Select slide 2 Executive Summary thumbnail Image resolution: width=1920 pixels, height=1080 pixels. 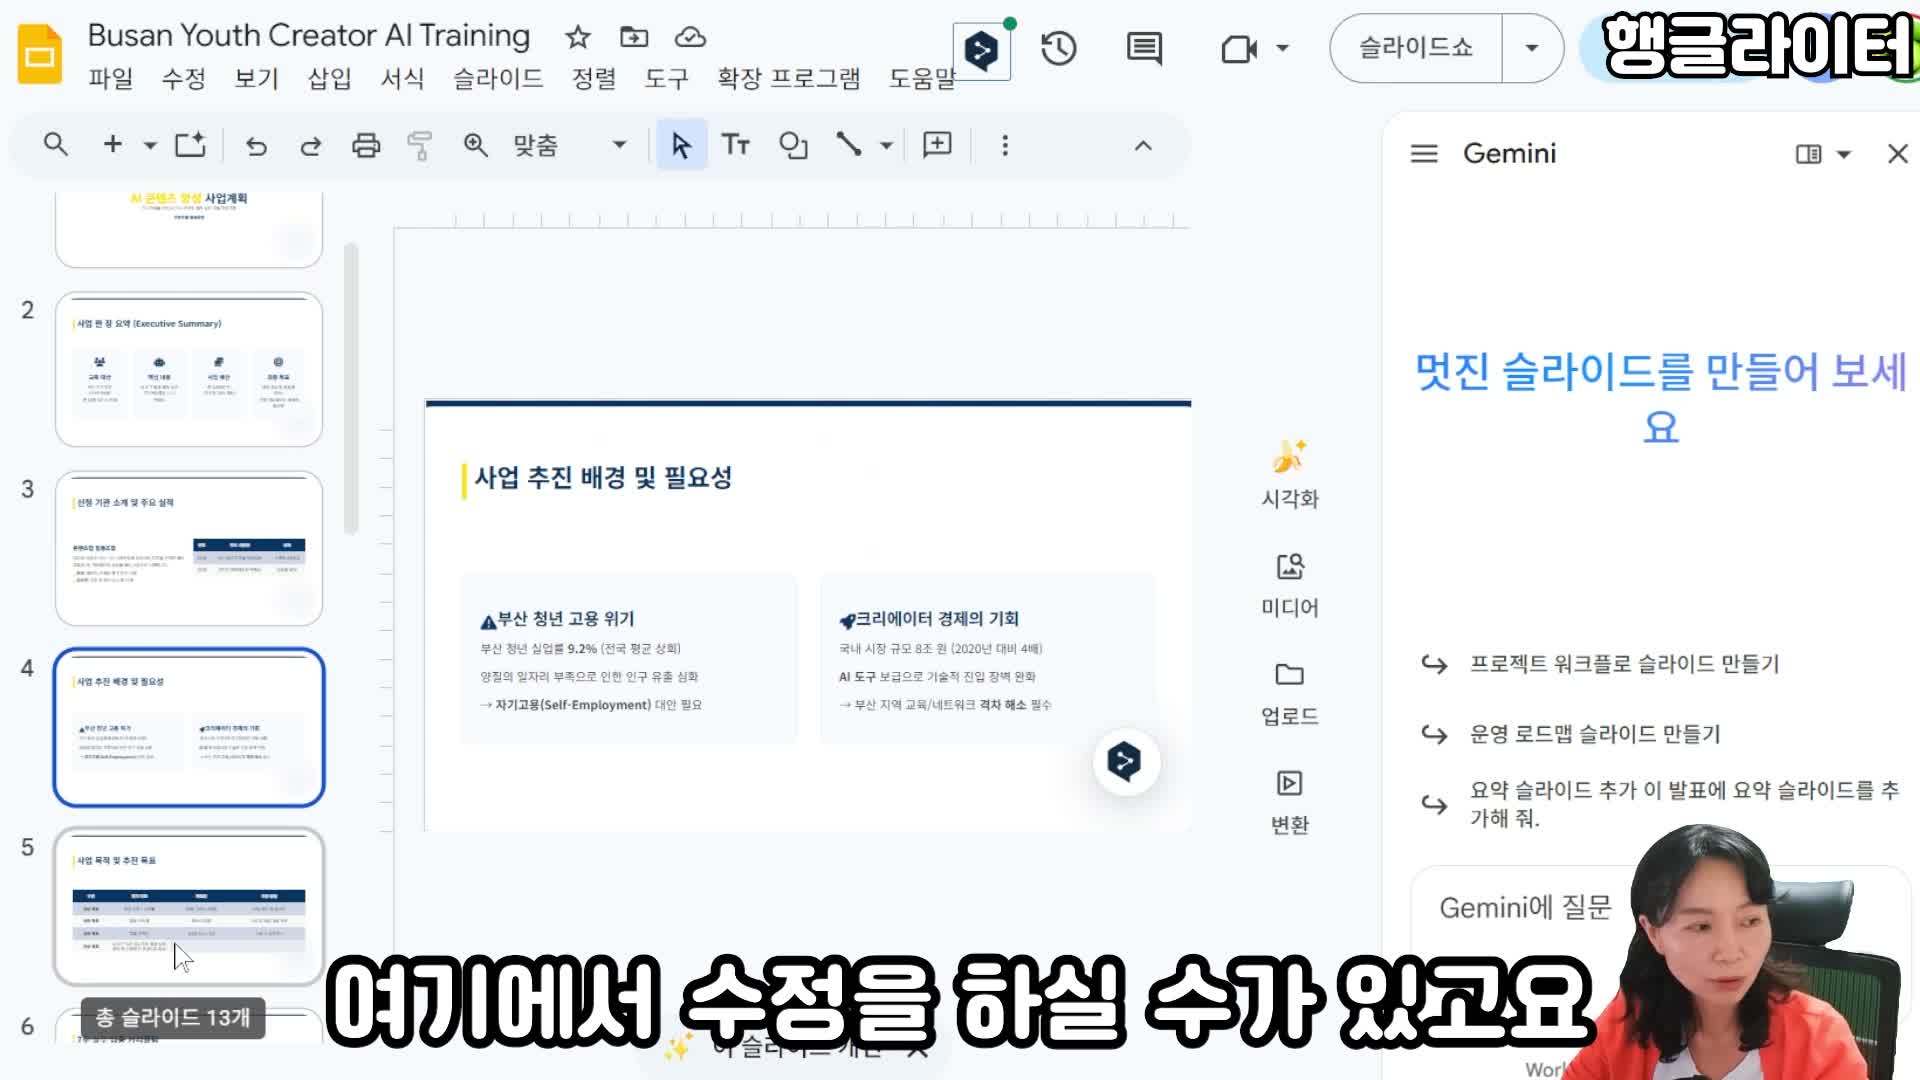(x=189, y=369)
